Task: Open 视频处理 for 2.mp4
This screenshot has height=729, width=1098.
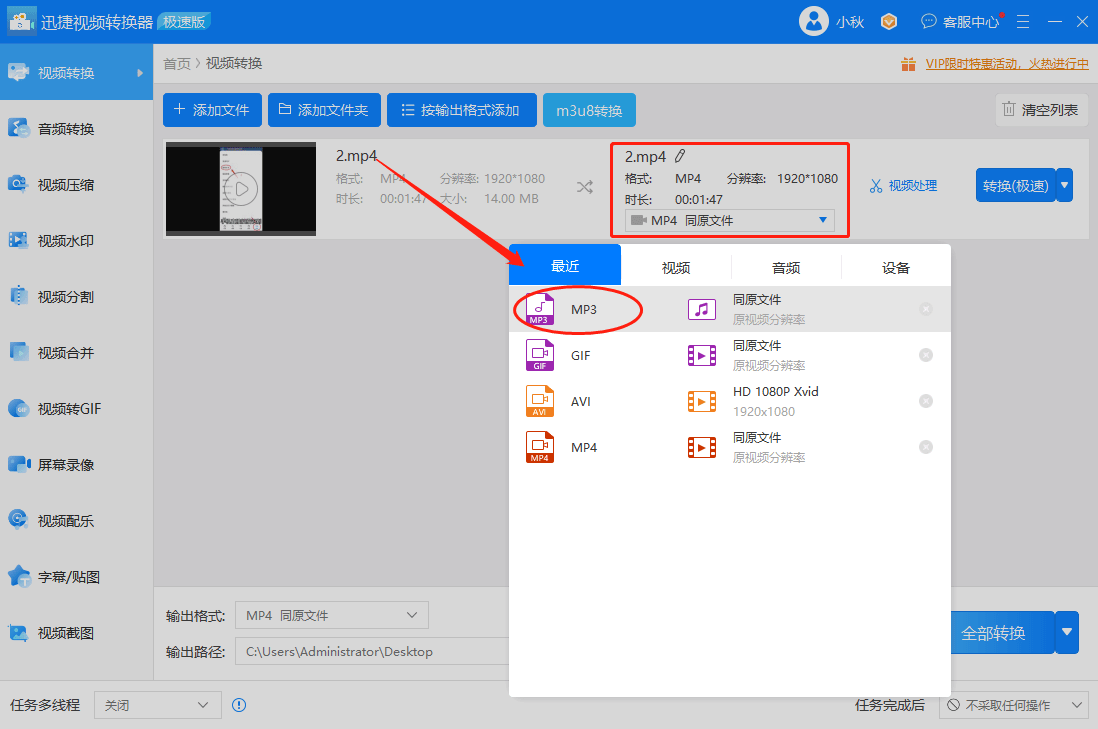Action: pyautogui.click(x=903, y=186)
